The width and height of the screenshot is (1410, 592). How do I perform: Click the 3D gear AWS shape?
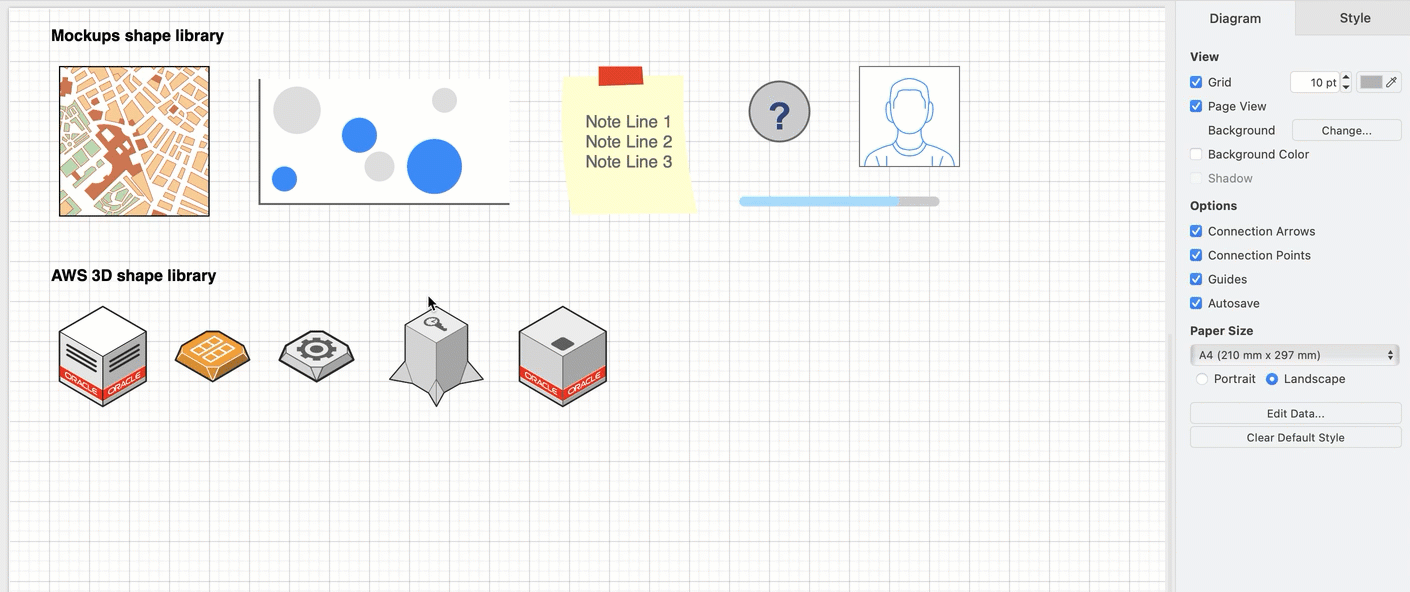pyautogui.click(x=316, y=355)
